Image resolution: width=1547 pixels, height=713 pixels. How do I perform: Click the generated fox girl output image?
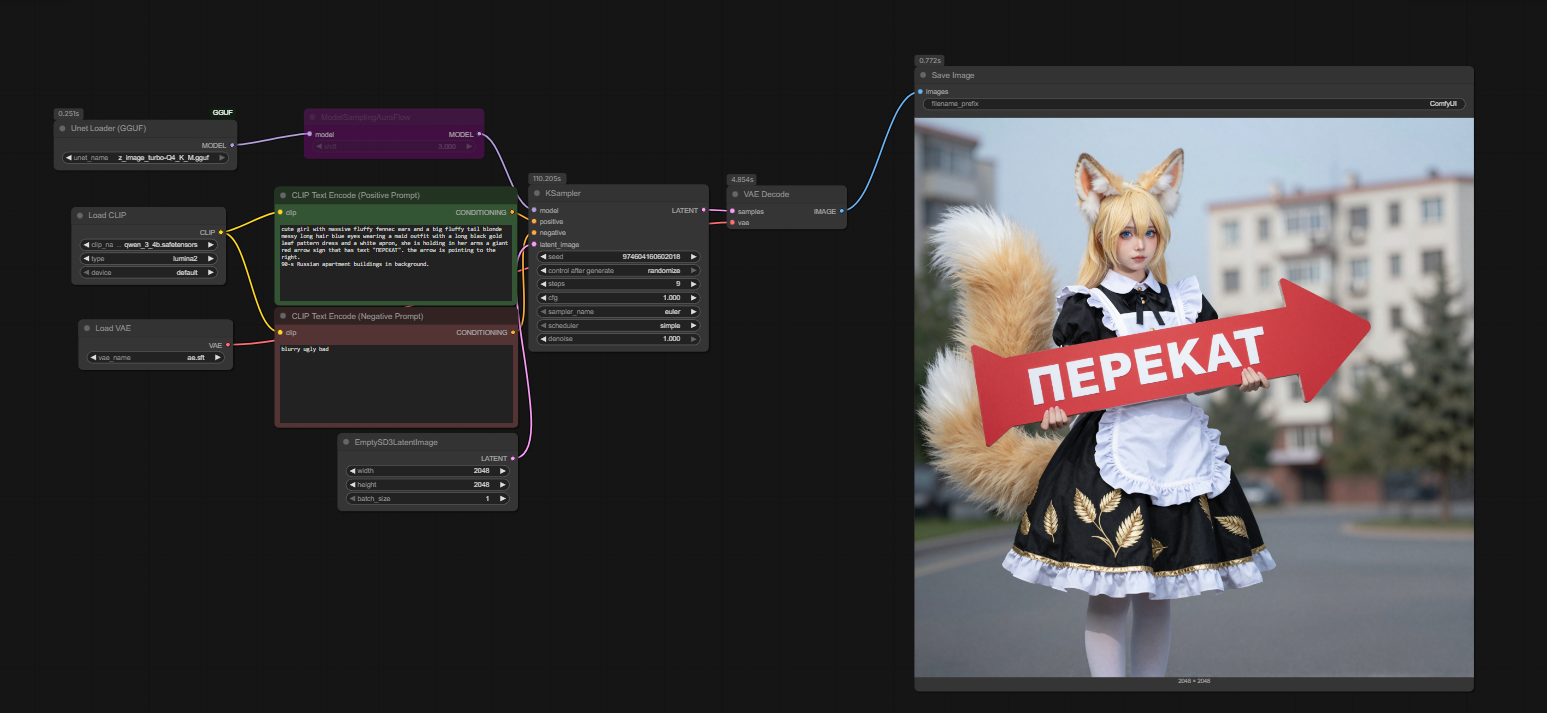pos(1194,397)
